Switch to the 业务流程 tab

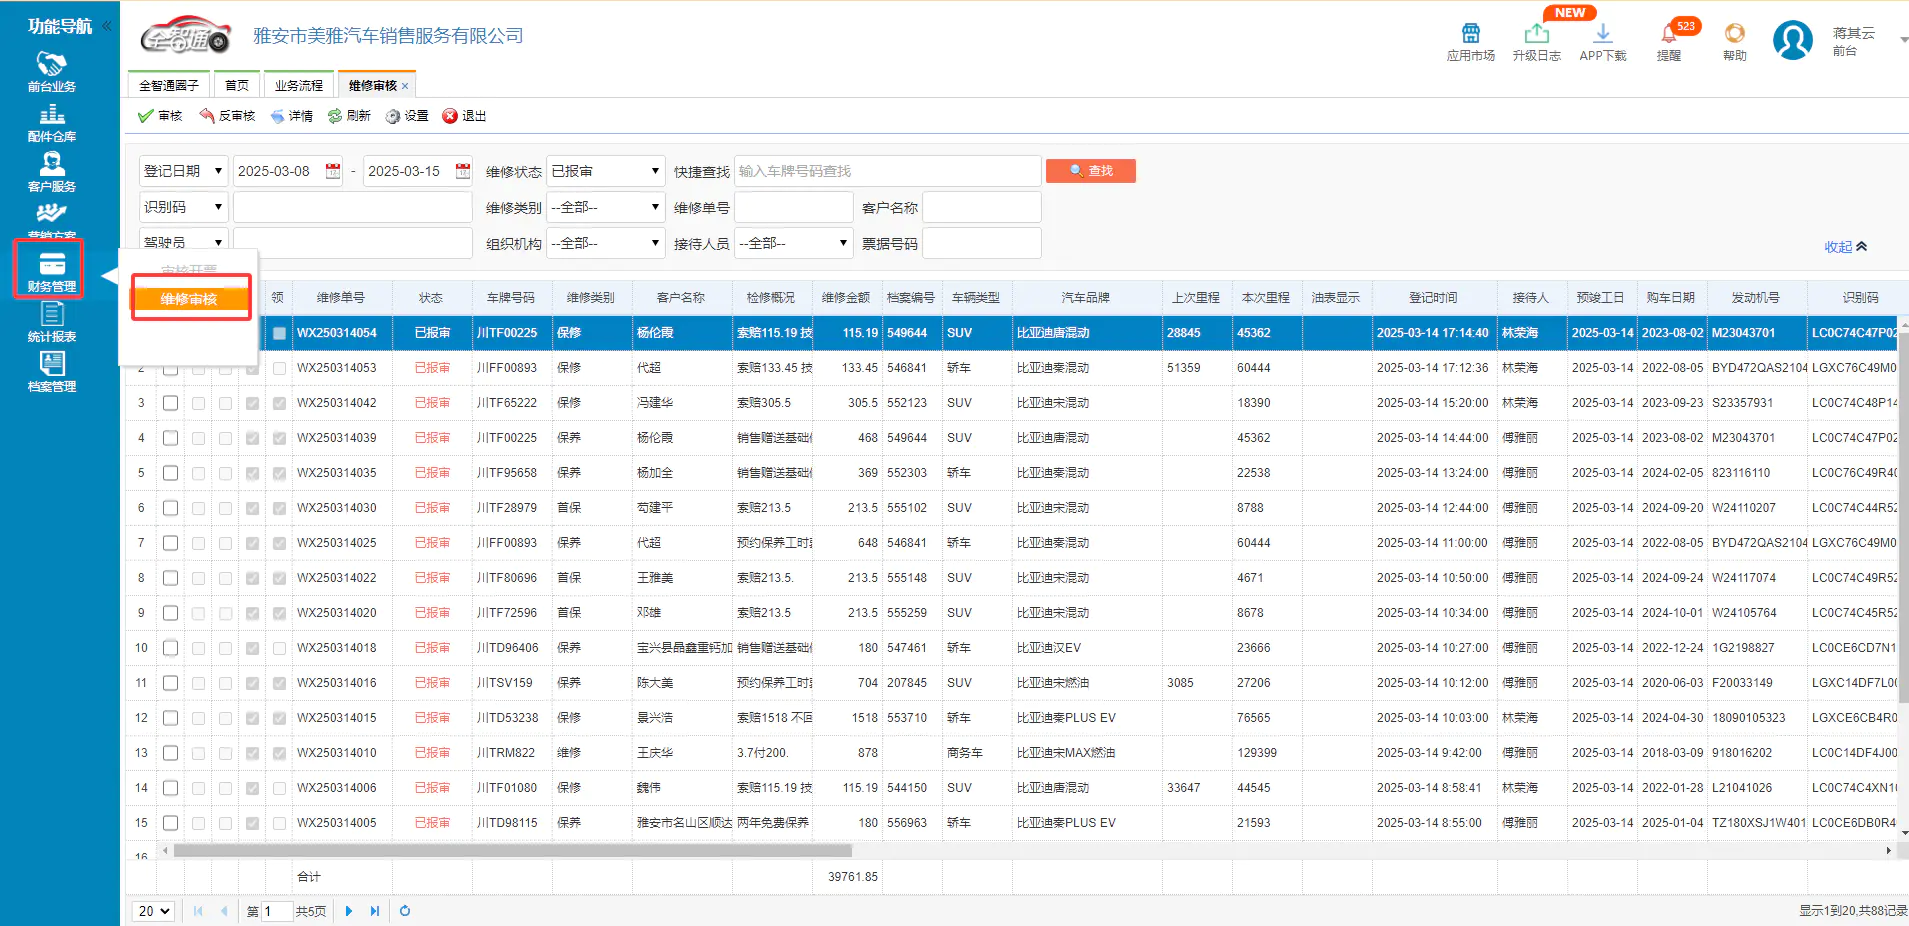coord(298,86)
